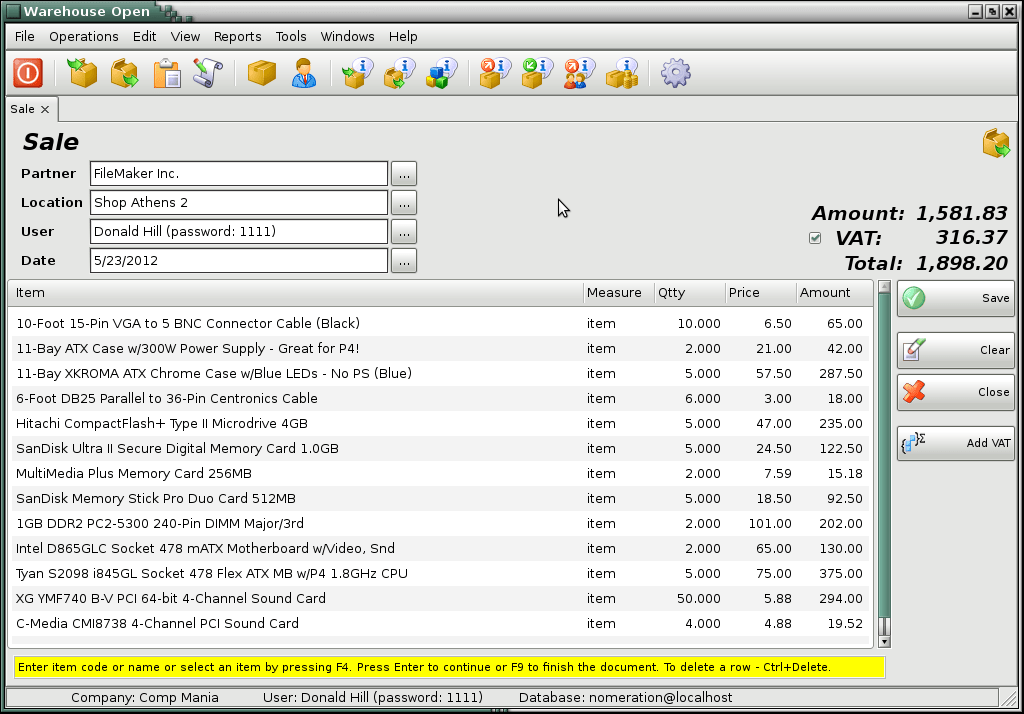Click the Save button
This screenshot has height=714, width=1024.
coord(955,299)
